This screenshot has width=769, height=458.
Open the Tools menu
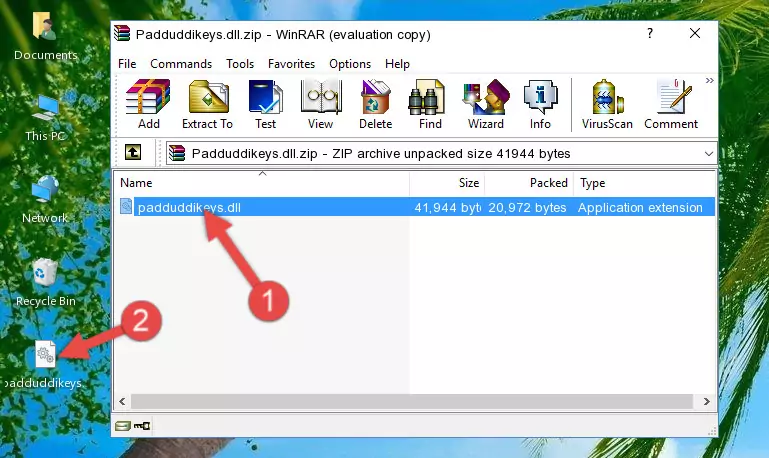240,64
